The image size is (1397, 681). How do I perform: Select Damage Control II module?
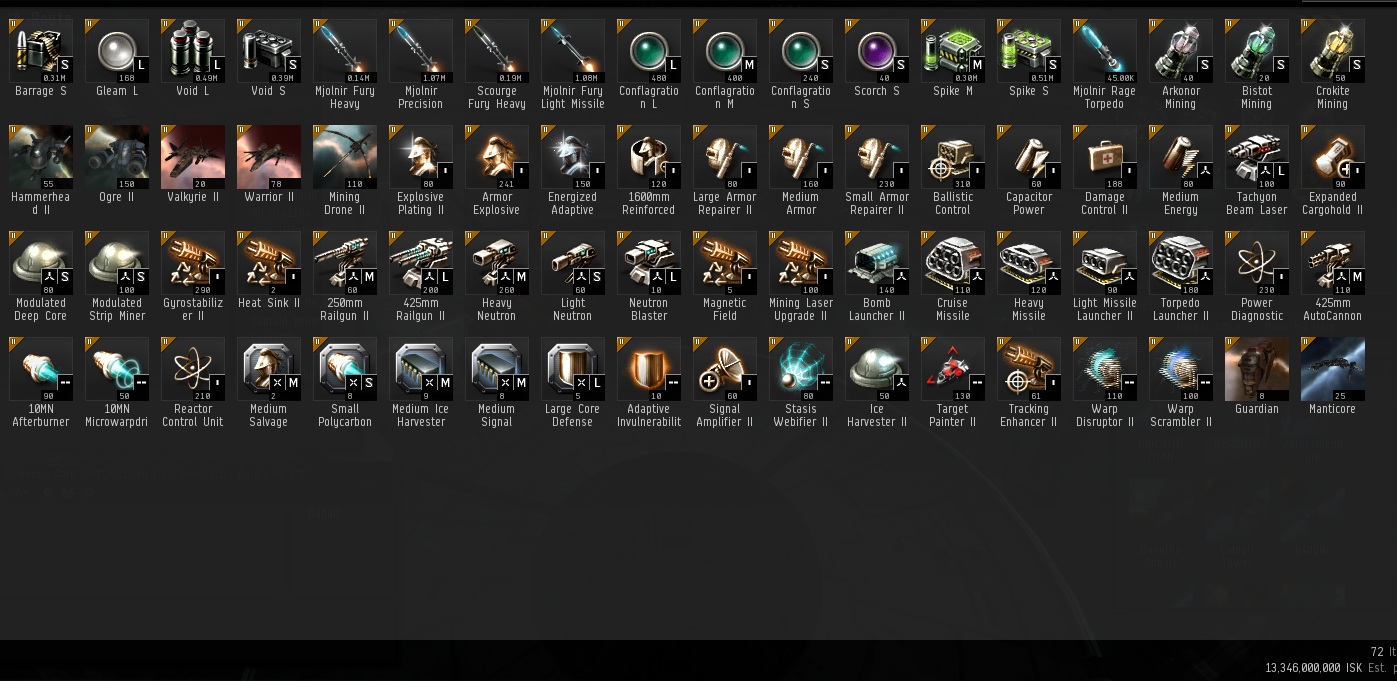click(x=1105, y=157)
